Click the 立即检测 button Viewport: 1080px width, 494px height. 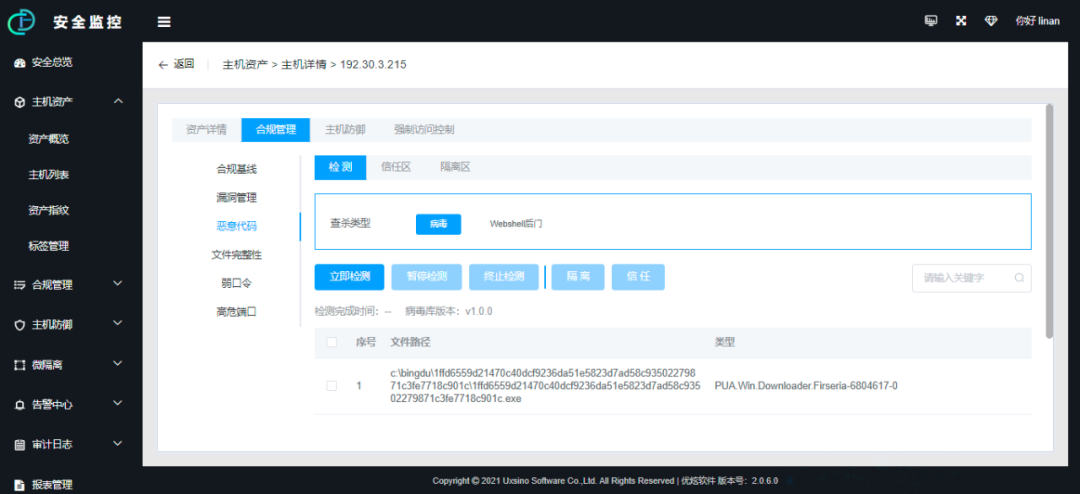point(349,277)
